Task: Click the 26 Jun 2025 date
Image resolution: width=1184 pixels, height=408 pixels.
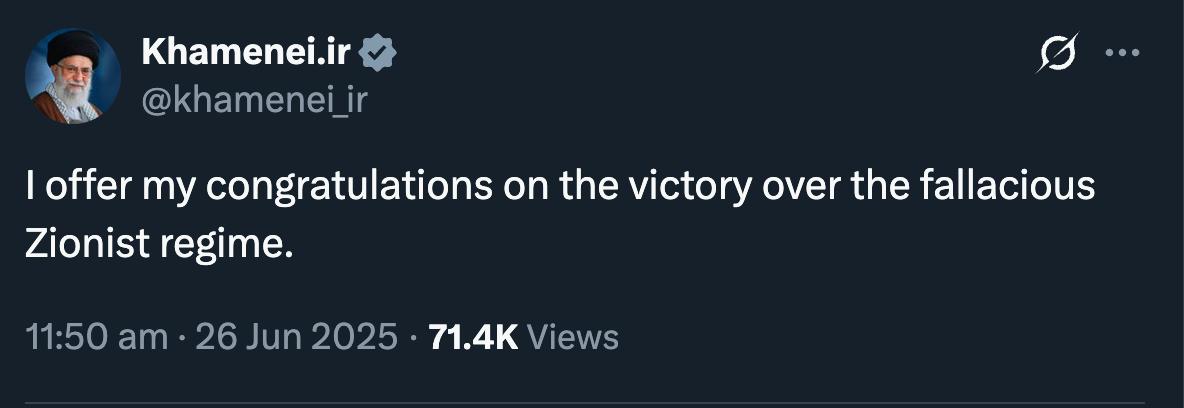Action: [x=297, y=337]
